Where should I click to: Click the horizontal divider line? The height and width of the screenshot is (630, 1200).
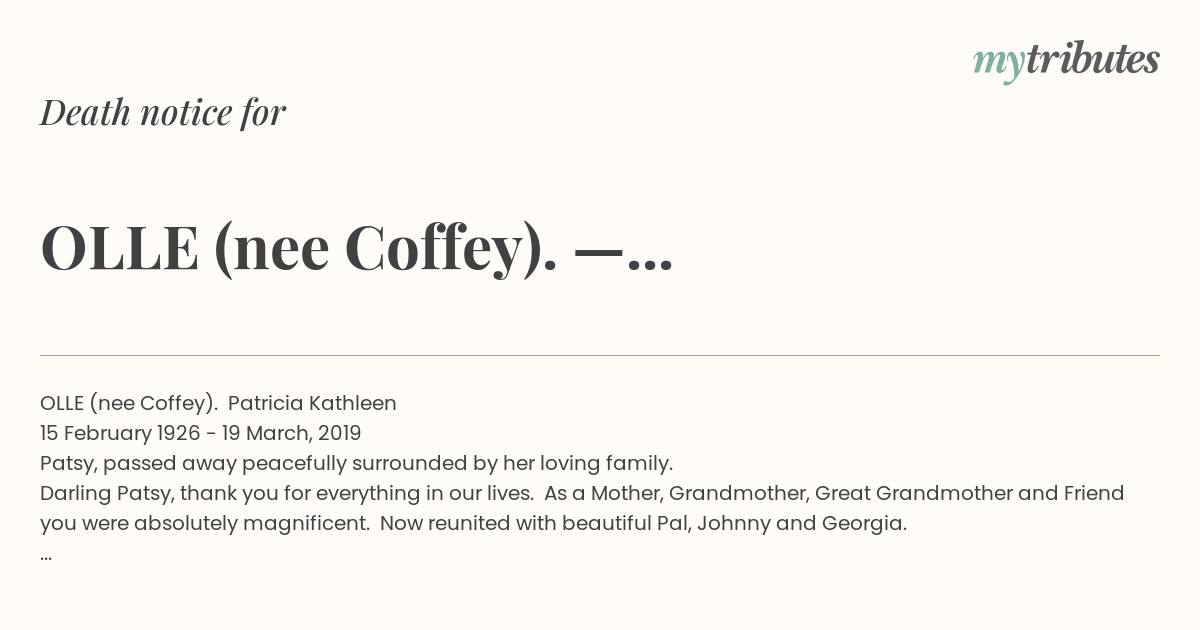(600, 355)
